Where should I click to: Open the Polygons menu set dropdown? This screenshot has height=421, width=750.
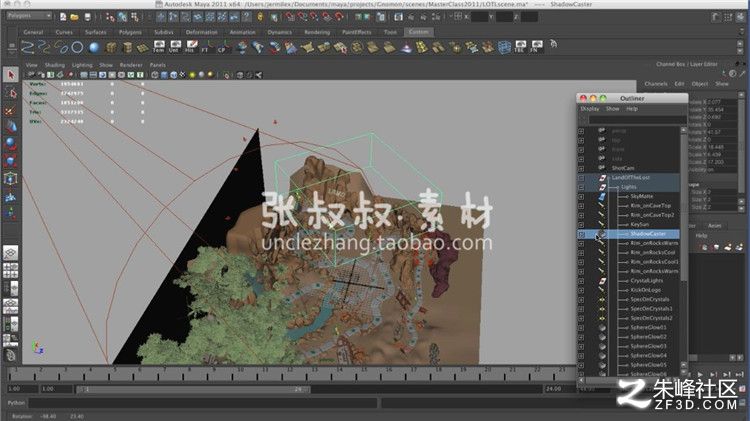29,16
